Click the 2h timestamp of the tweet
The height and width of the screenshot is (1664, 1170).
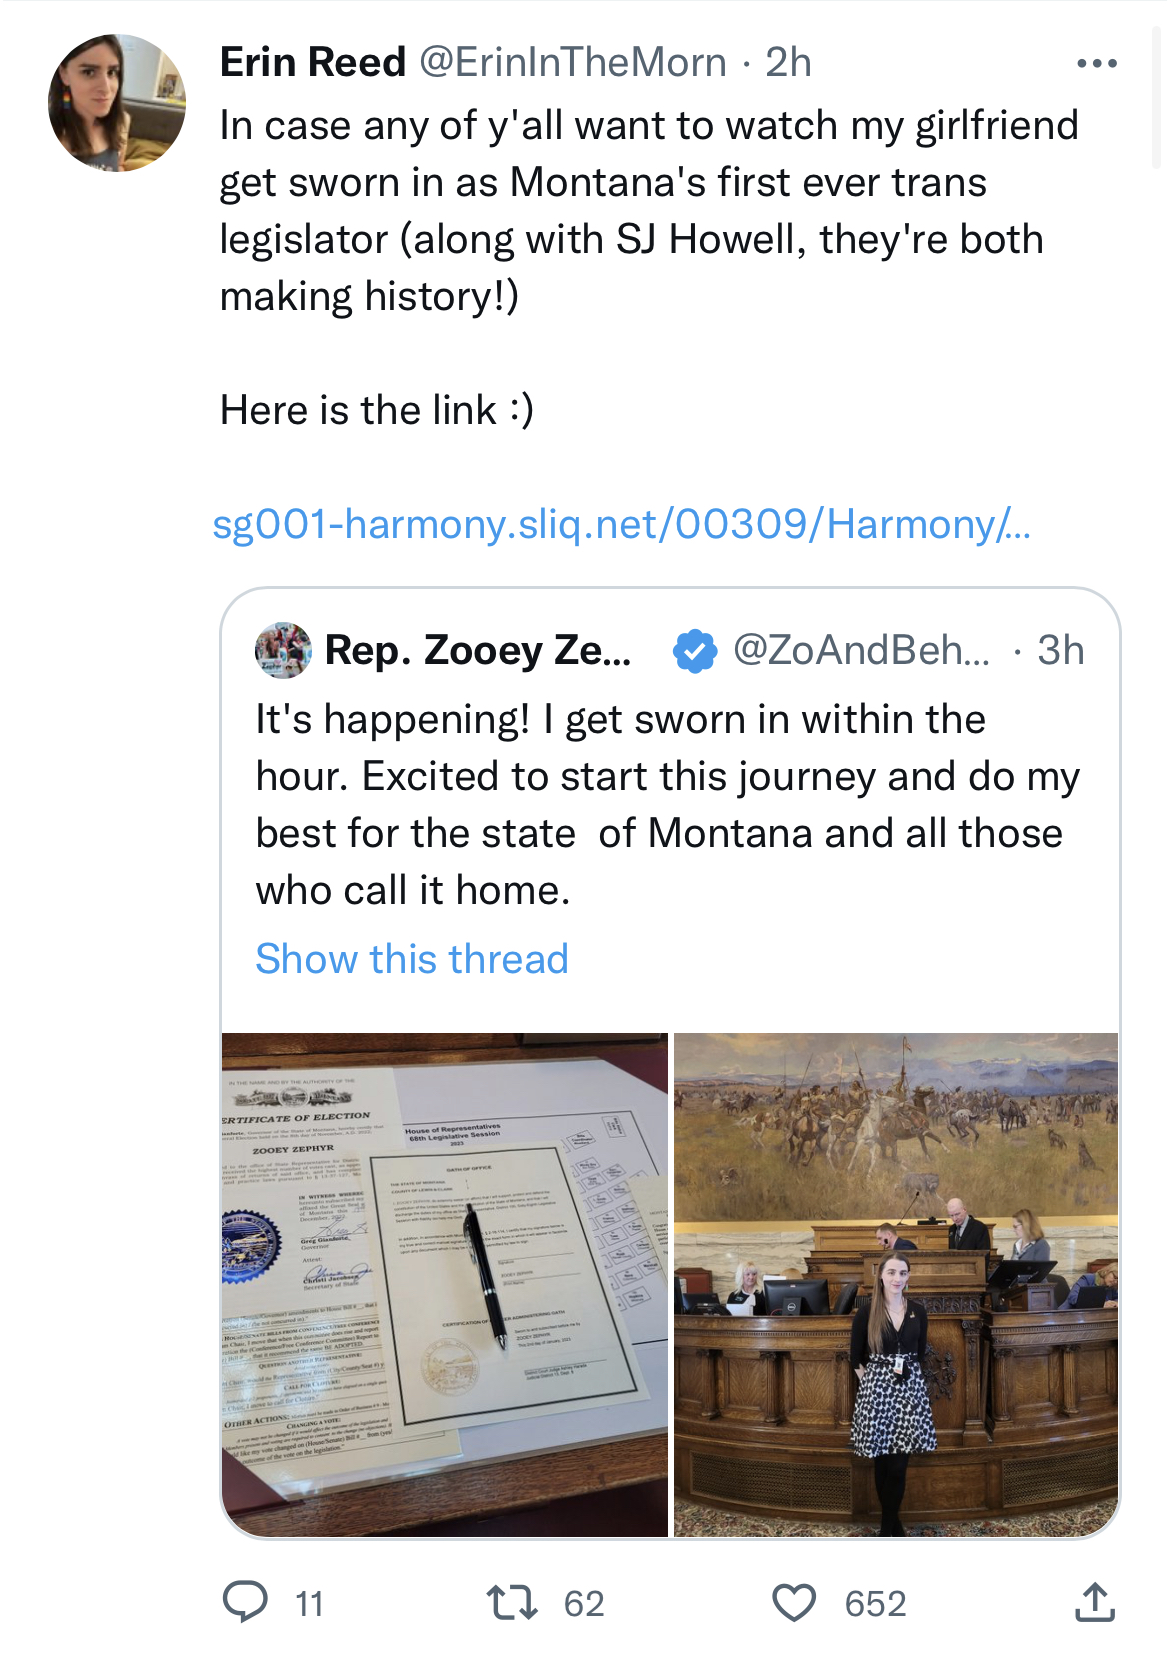coord(788,62)
